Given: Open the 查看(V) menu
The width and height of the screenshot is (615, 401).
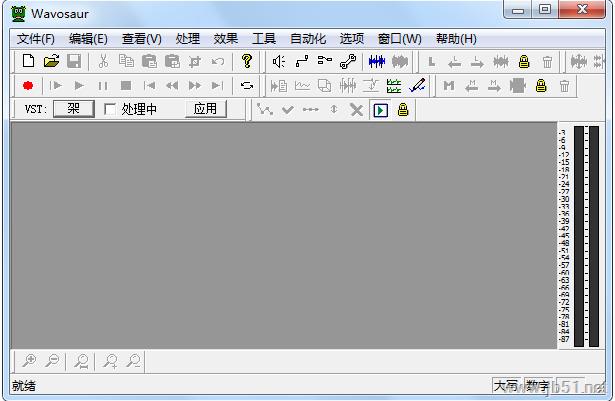Looking at the screenshot, I should click(x=142, y=39).
